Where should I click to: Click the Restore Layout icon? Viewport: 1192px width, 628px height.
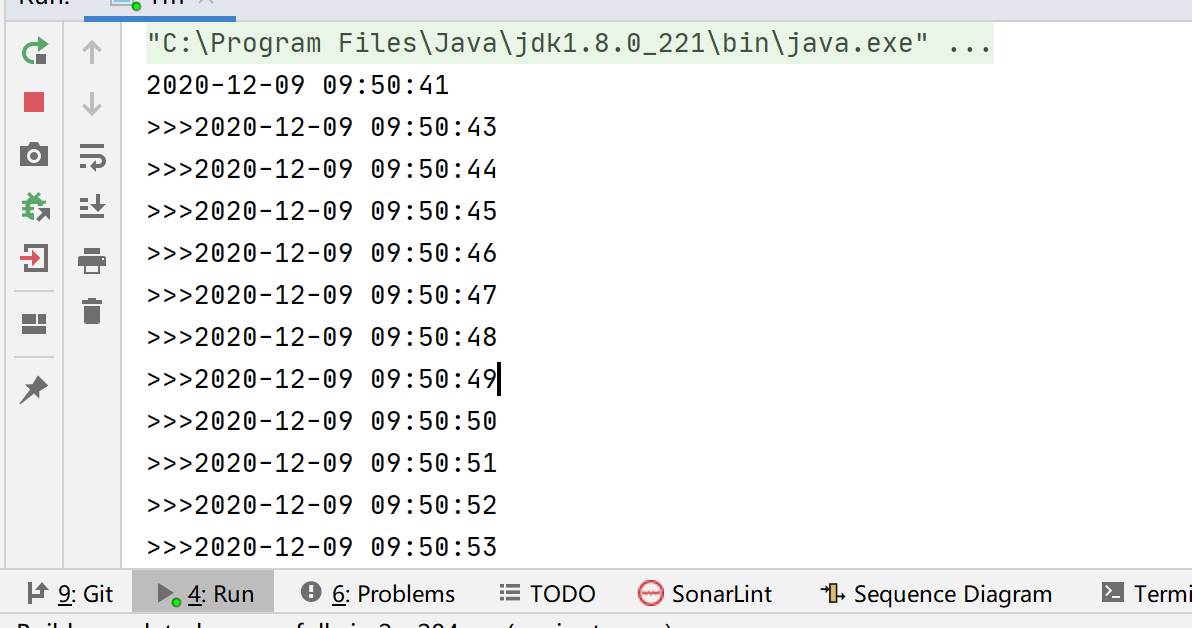pyautogui.click(x=34, y=323)
